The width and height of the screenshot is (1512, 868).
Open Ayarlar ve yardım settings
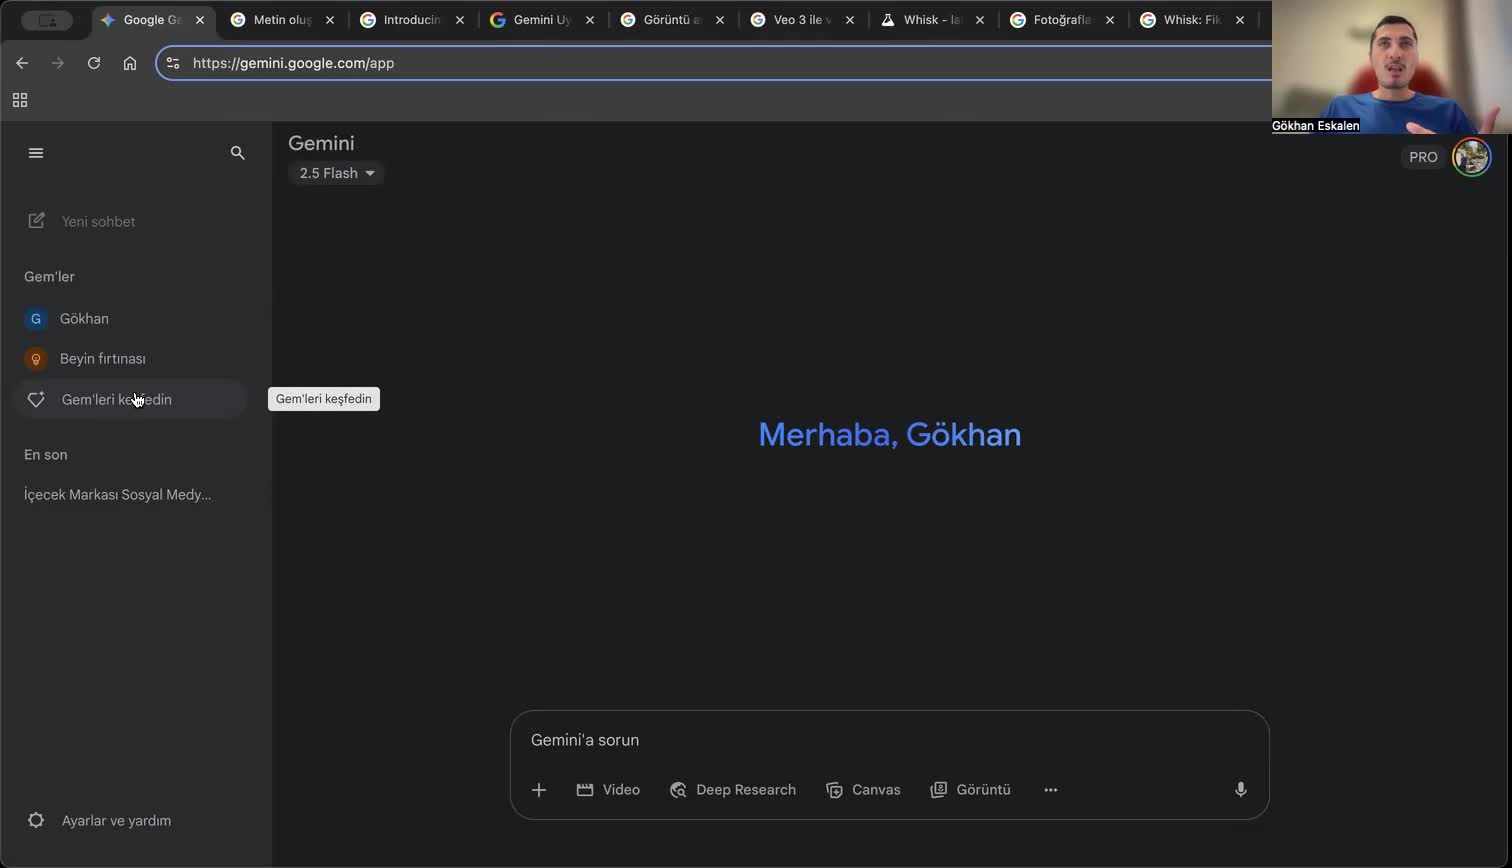click(x=98, y=821)
